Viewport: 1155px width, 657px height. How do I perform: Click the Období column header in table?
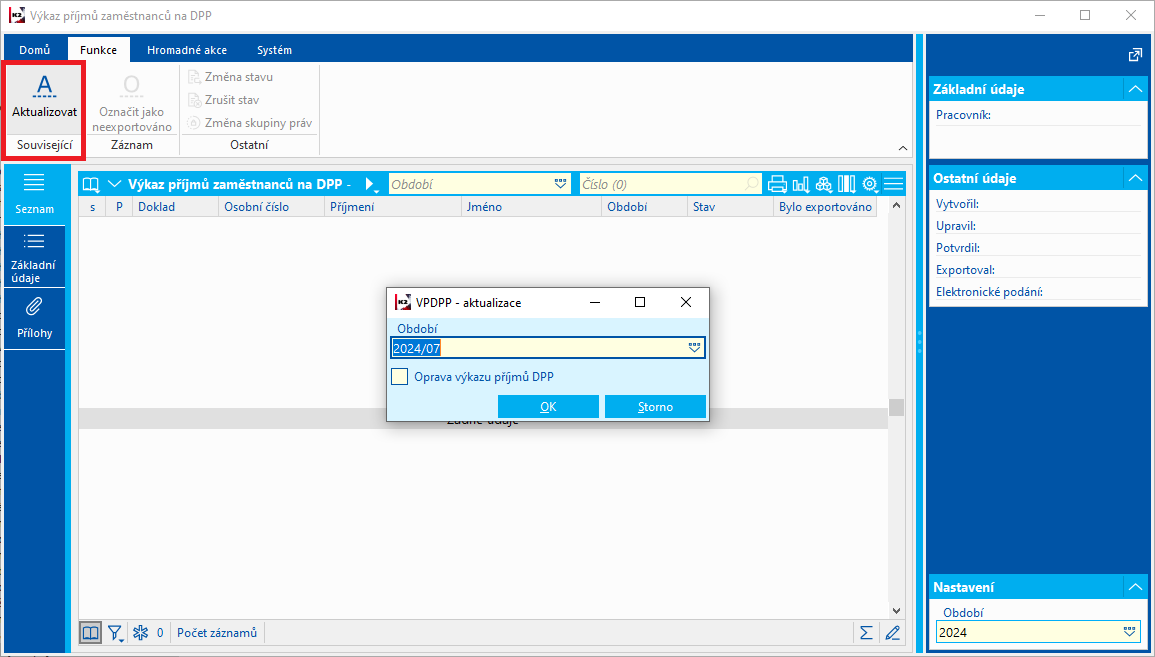(644, 207)
